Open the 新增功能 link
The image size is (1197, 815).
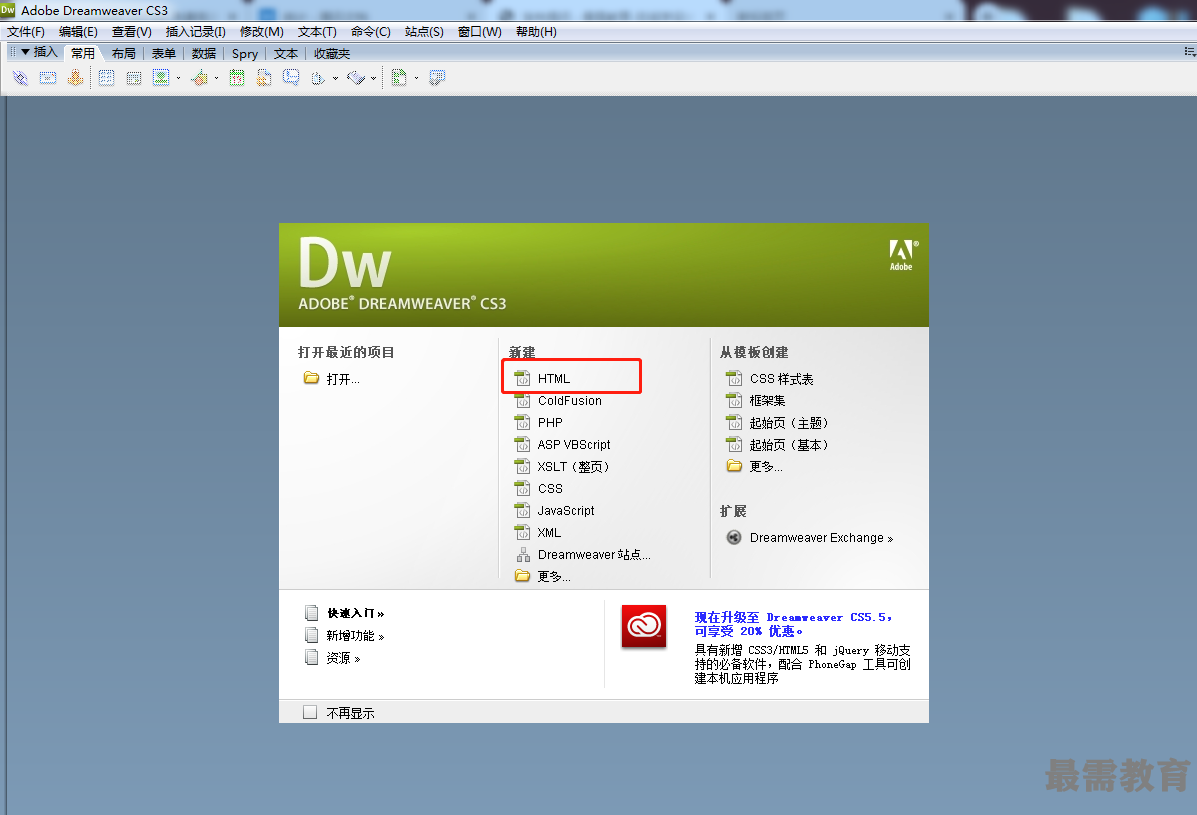355,635
